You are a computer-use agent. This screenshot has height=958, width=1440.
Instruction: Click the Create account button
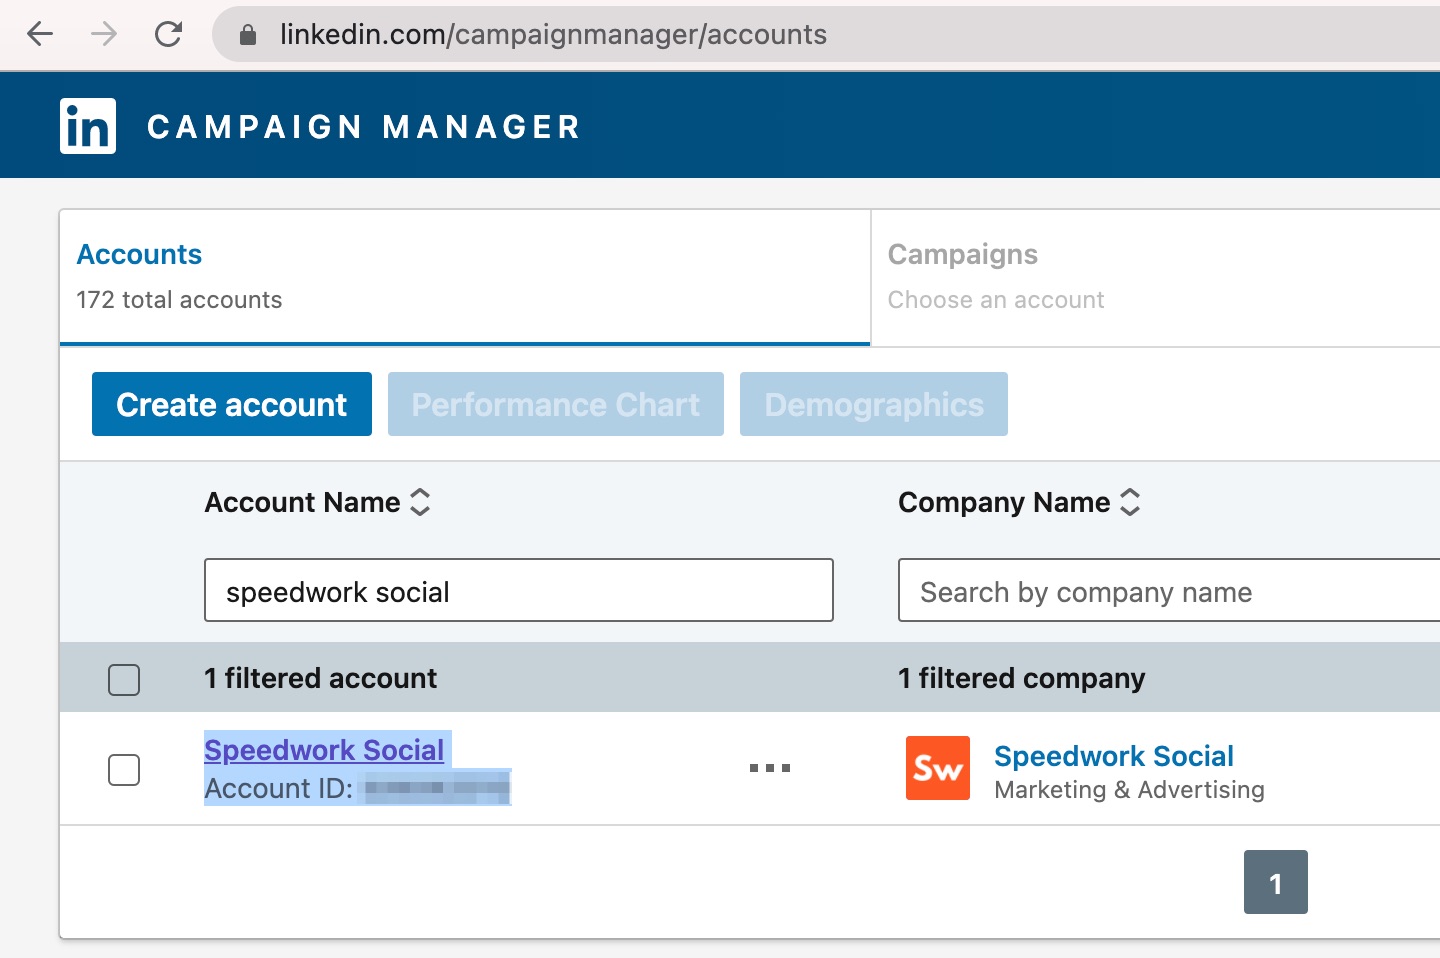tap(232, 404)
